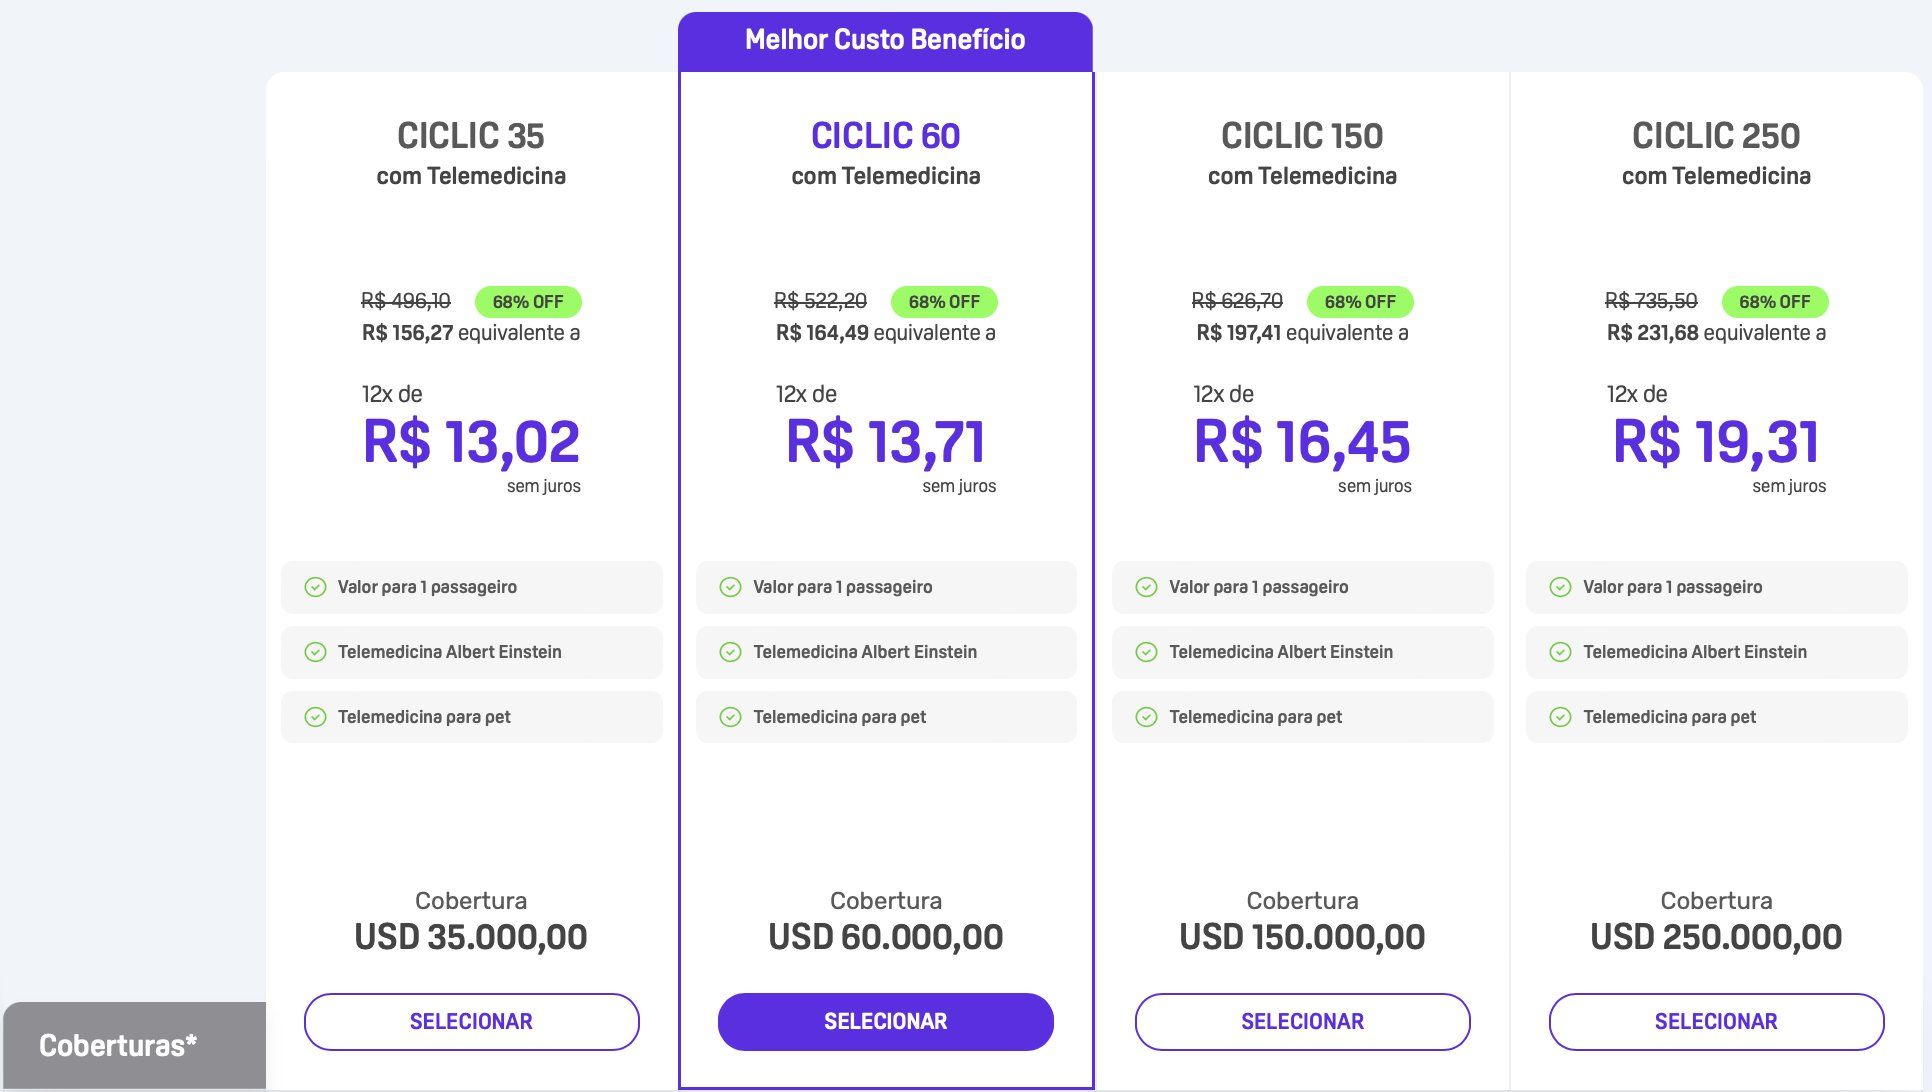Click check icon for CICLIC 35 Telemedicina Albert Einstein

pyautogui.click(x=315, y=652)
